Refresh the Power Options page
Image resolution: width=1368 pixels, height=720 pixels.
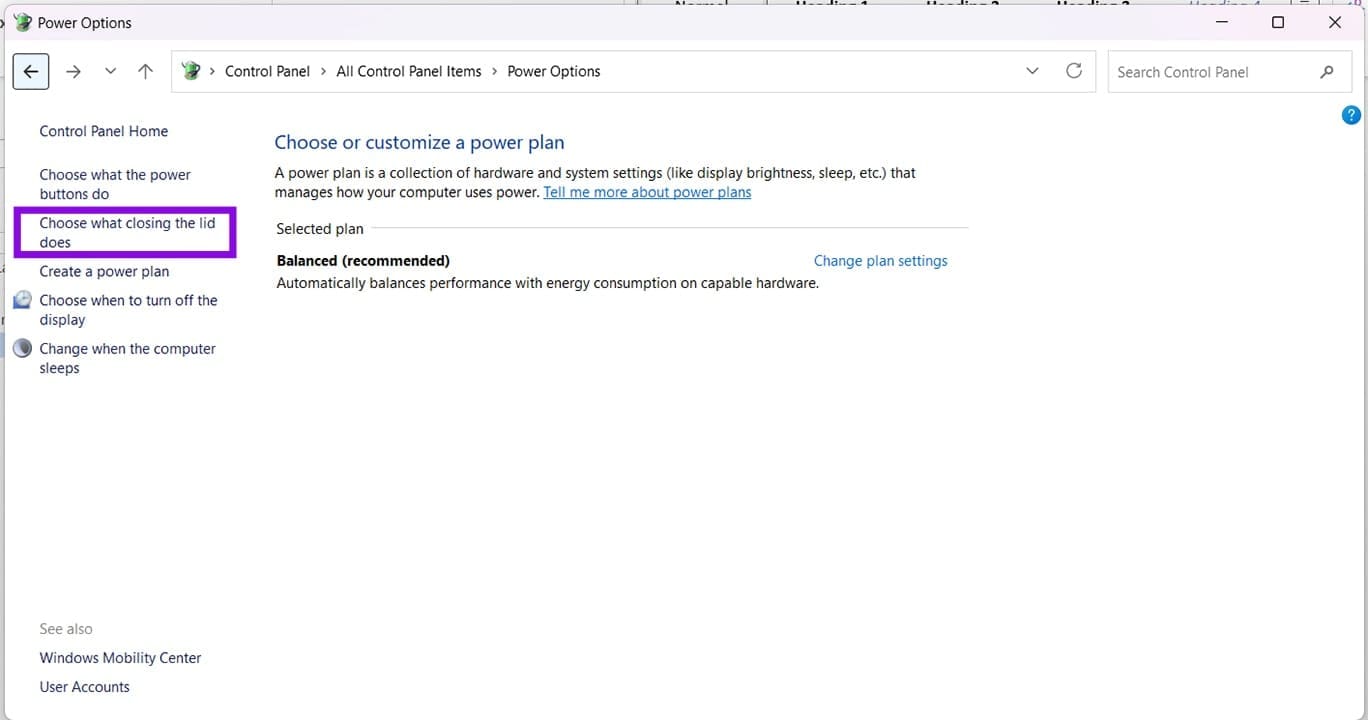point(1074,71)
